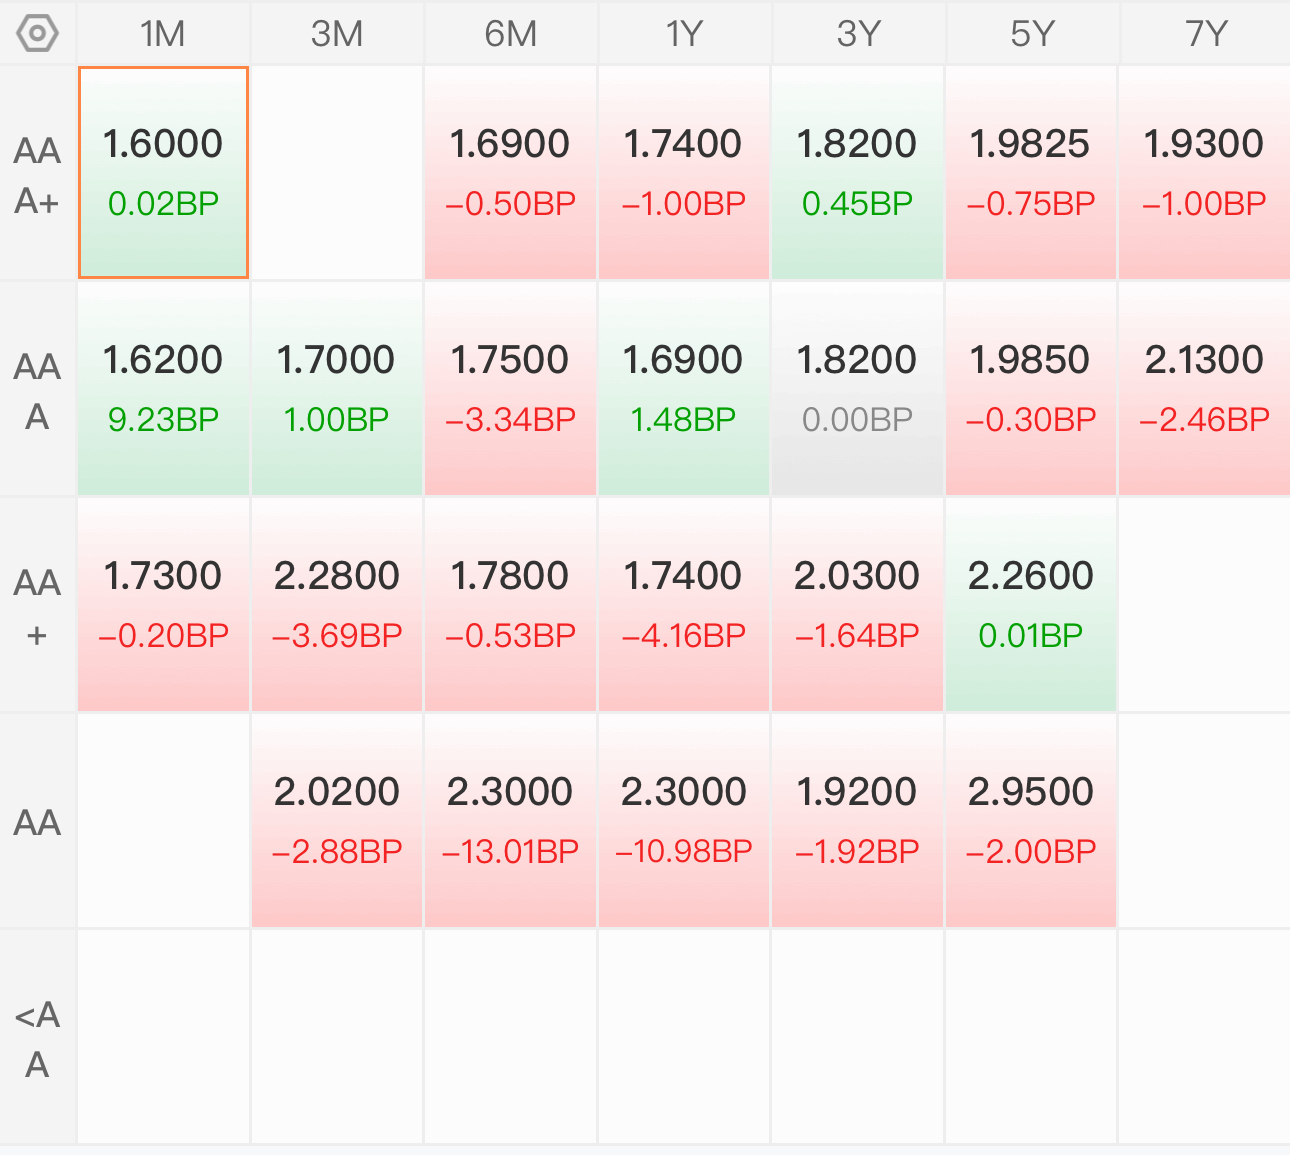The image size is (1290, 1155).
Task: Select the 1M column header
Action: 163,33
